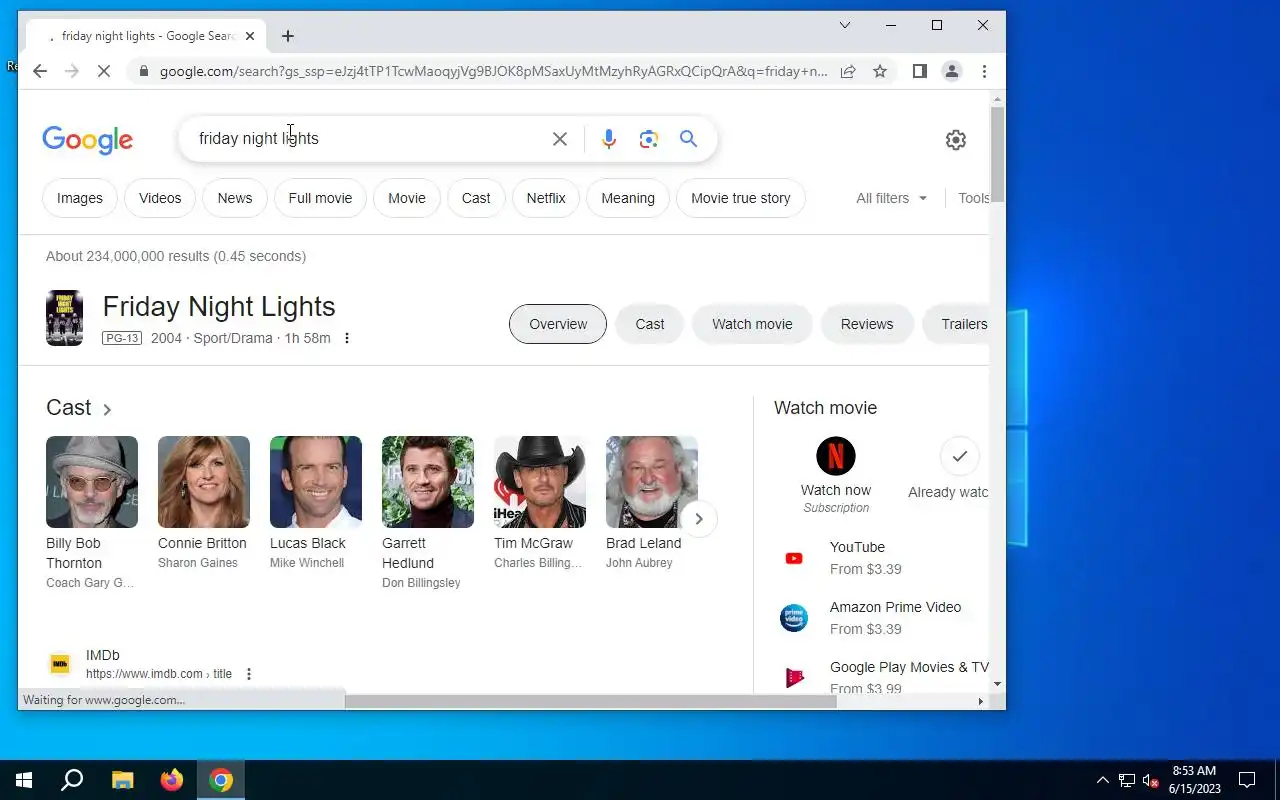Show more cast with right arrow

coord(699,519)
